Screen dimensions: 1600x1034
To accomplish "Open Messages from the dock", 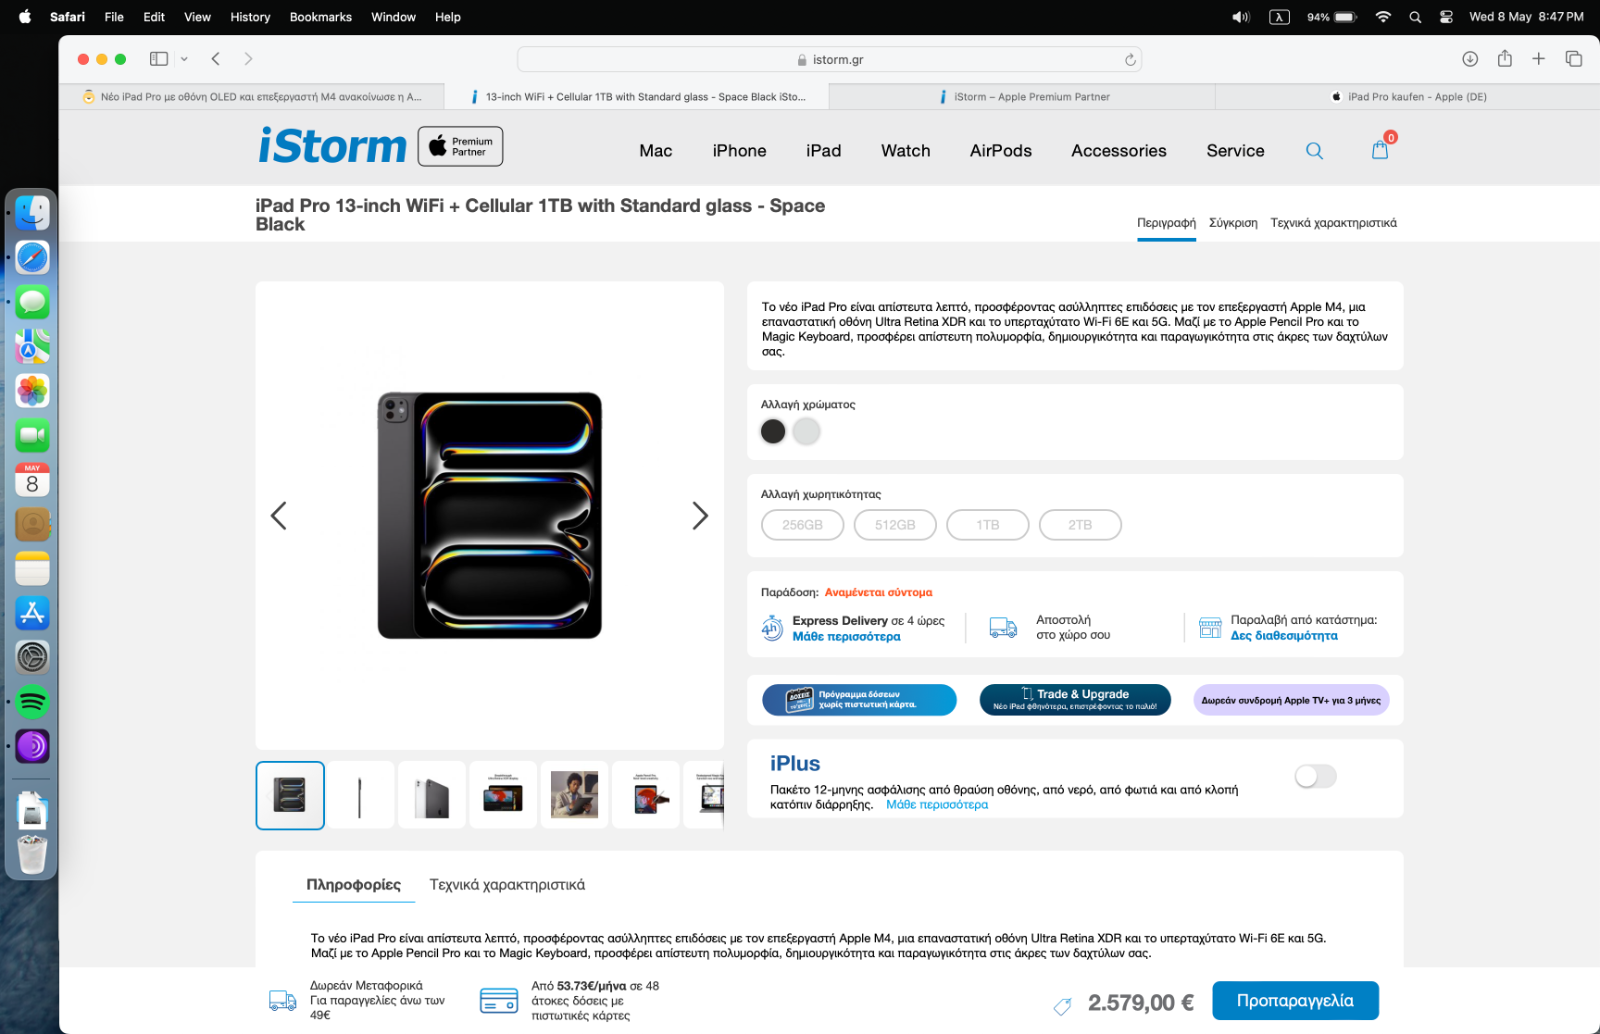I will 32,302.
